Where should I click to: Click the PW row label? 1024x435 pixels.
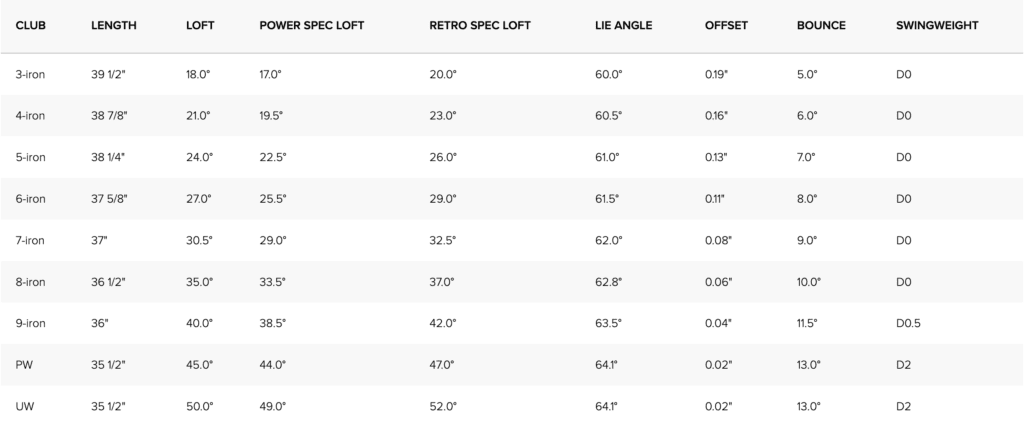coord(24,364)
